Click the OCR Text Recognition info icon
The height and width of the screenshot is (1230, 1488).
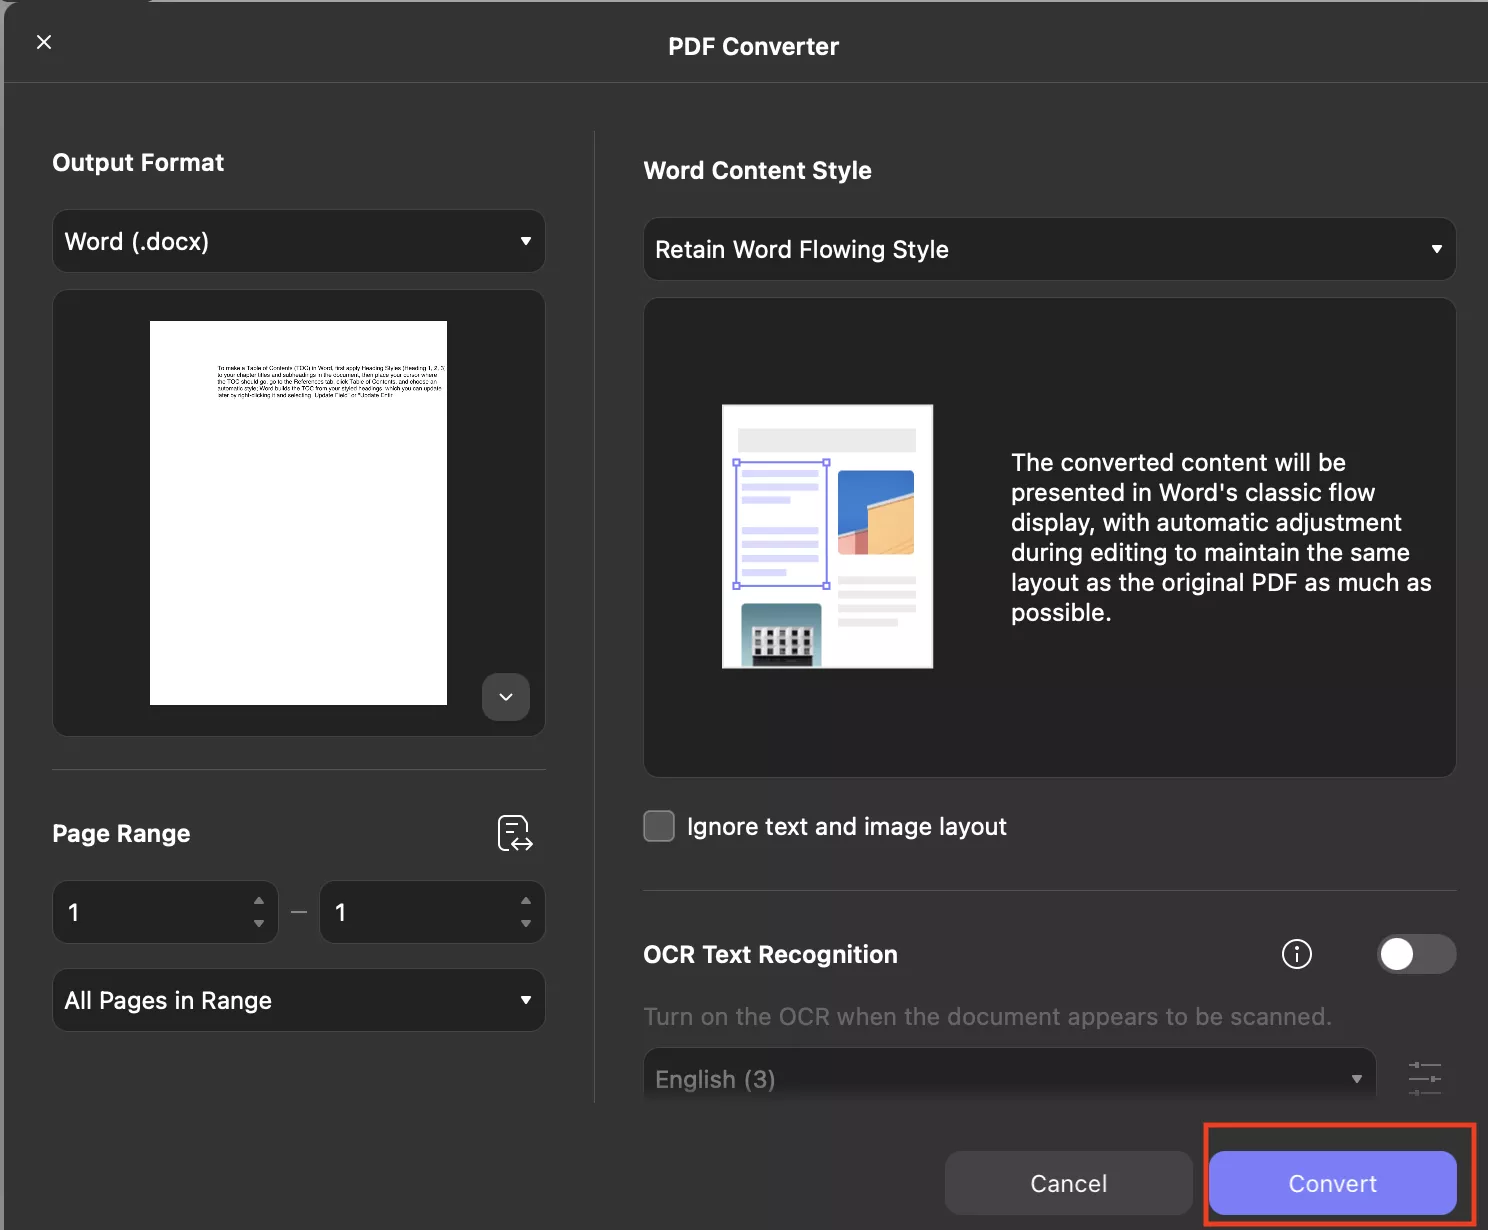[1296, 954]
